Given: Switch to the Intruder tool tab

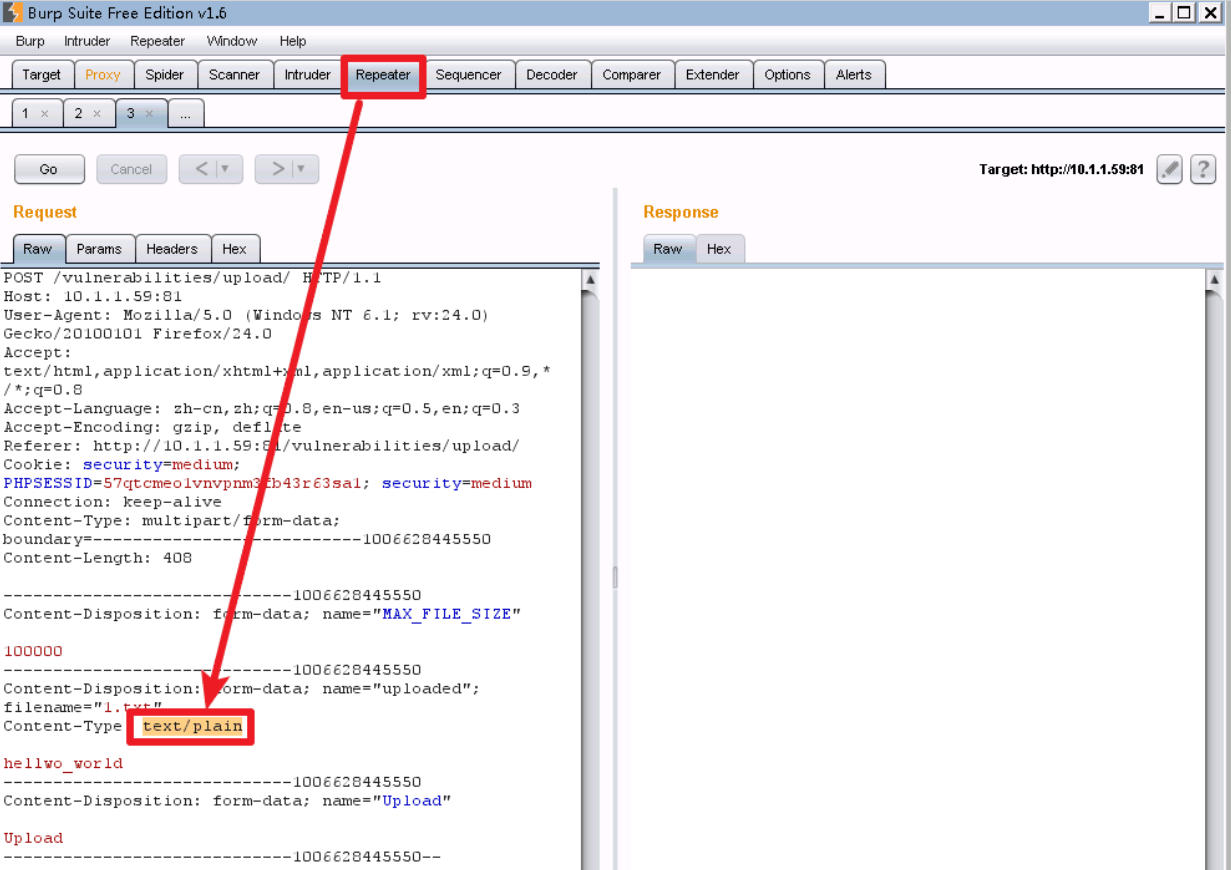Looking at the screenshot, I should coord(308,74).
